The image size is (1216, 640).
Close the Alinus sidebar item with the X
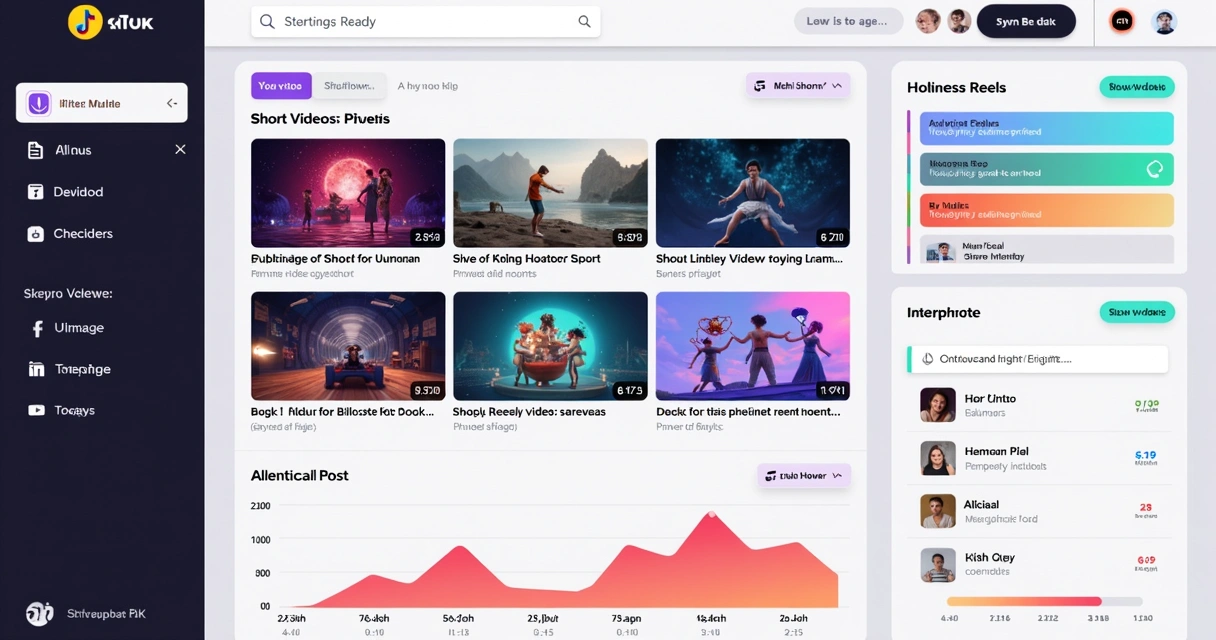pos(180,149)
